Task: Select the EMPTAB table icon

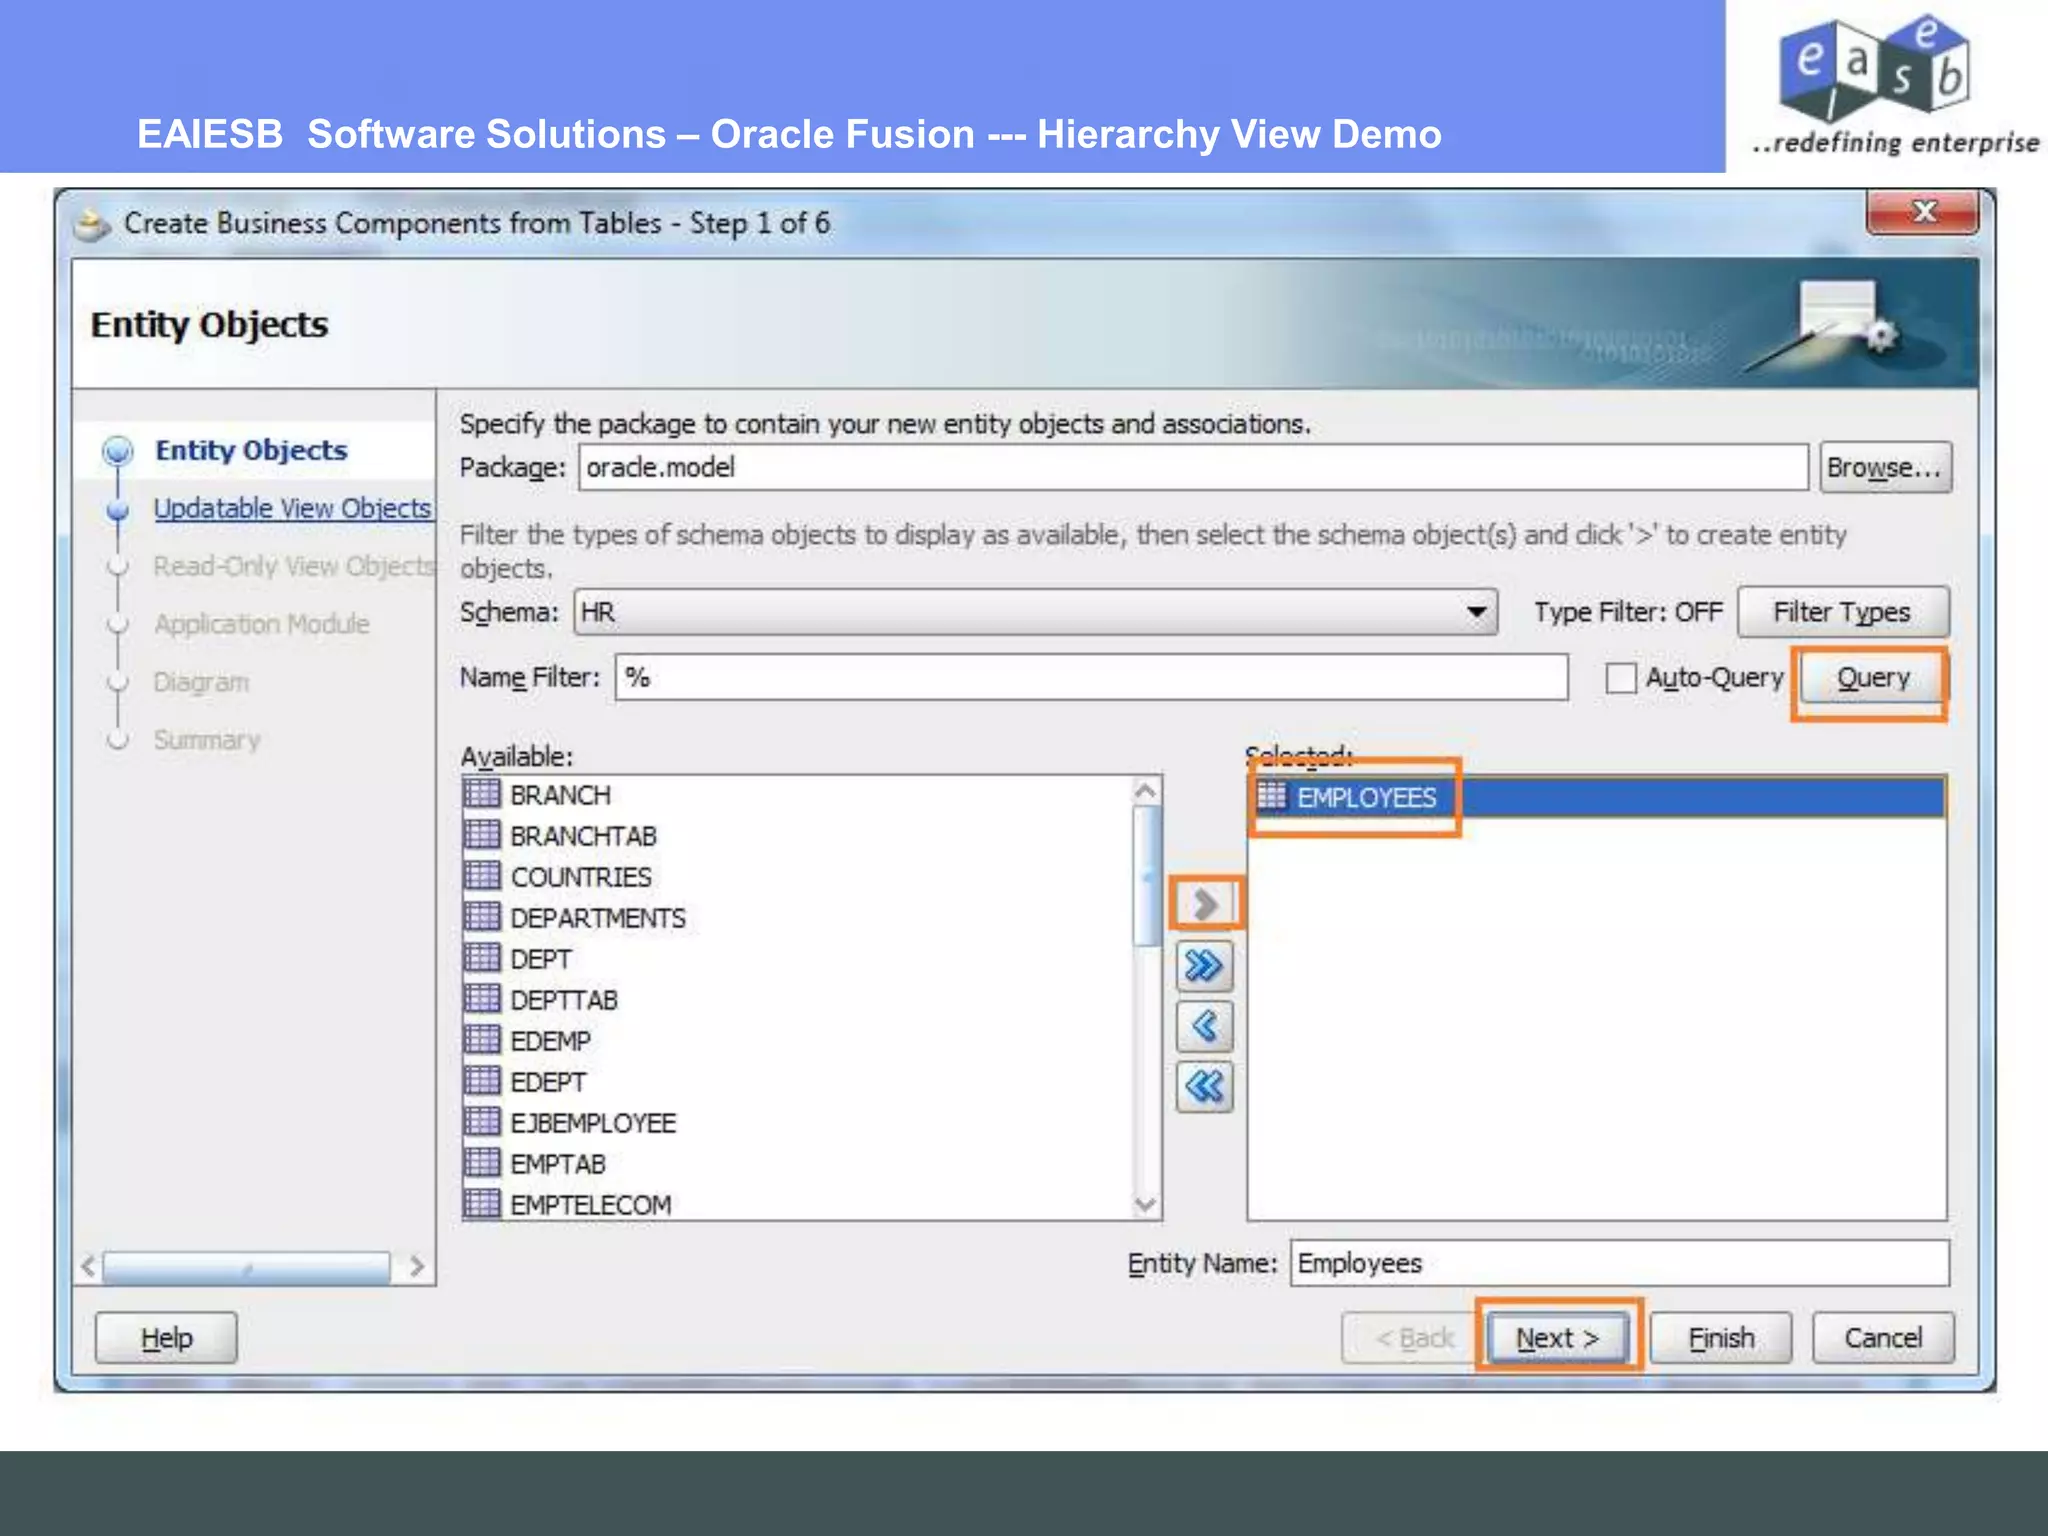Action: 482,1163
